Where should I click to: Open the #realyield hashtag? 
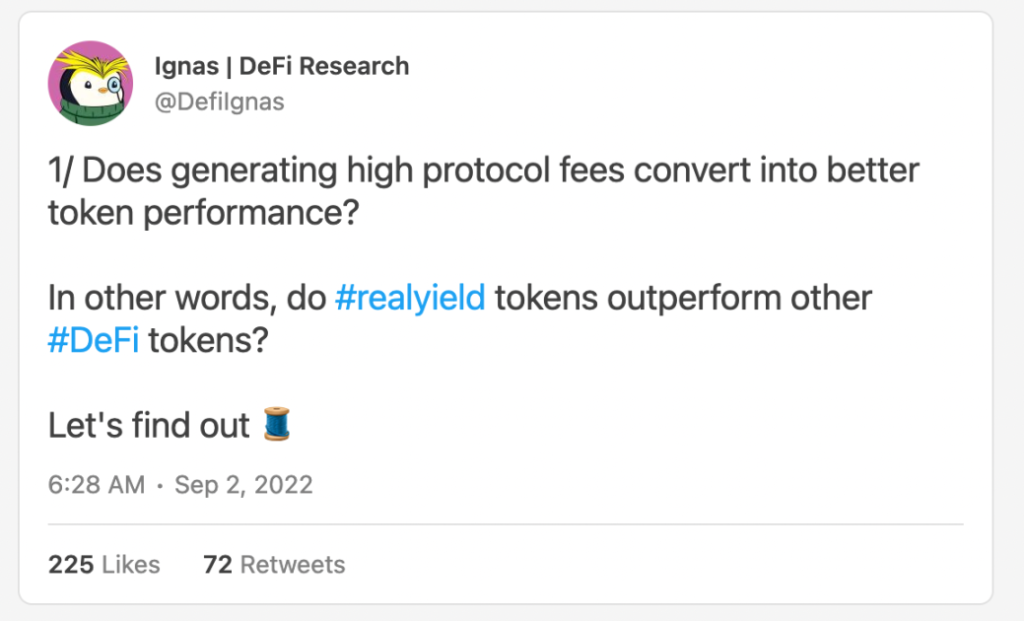[410, 298]
